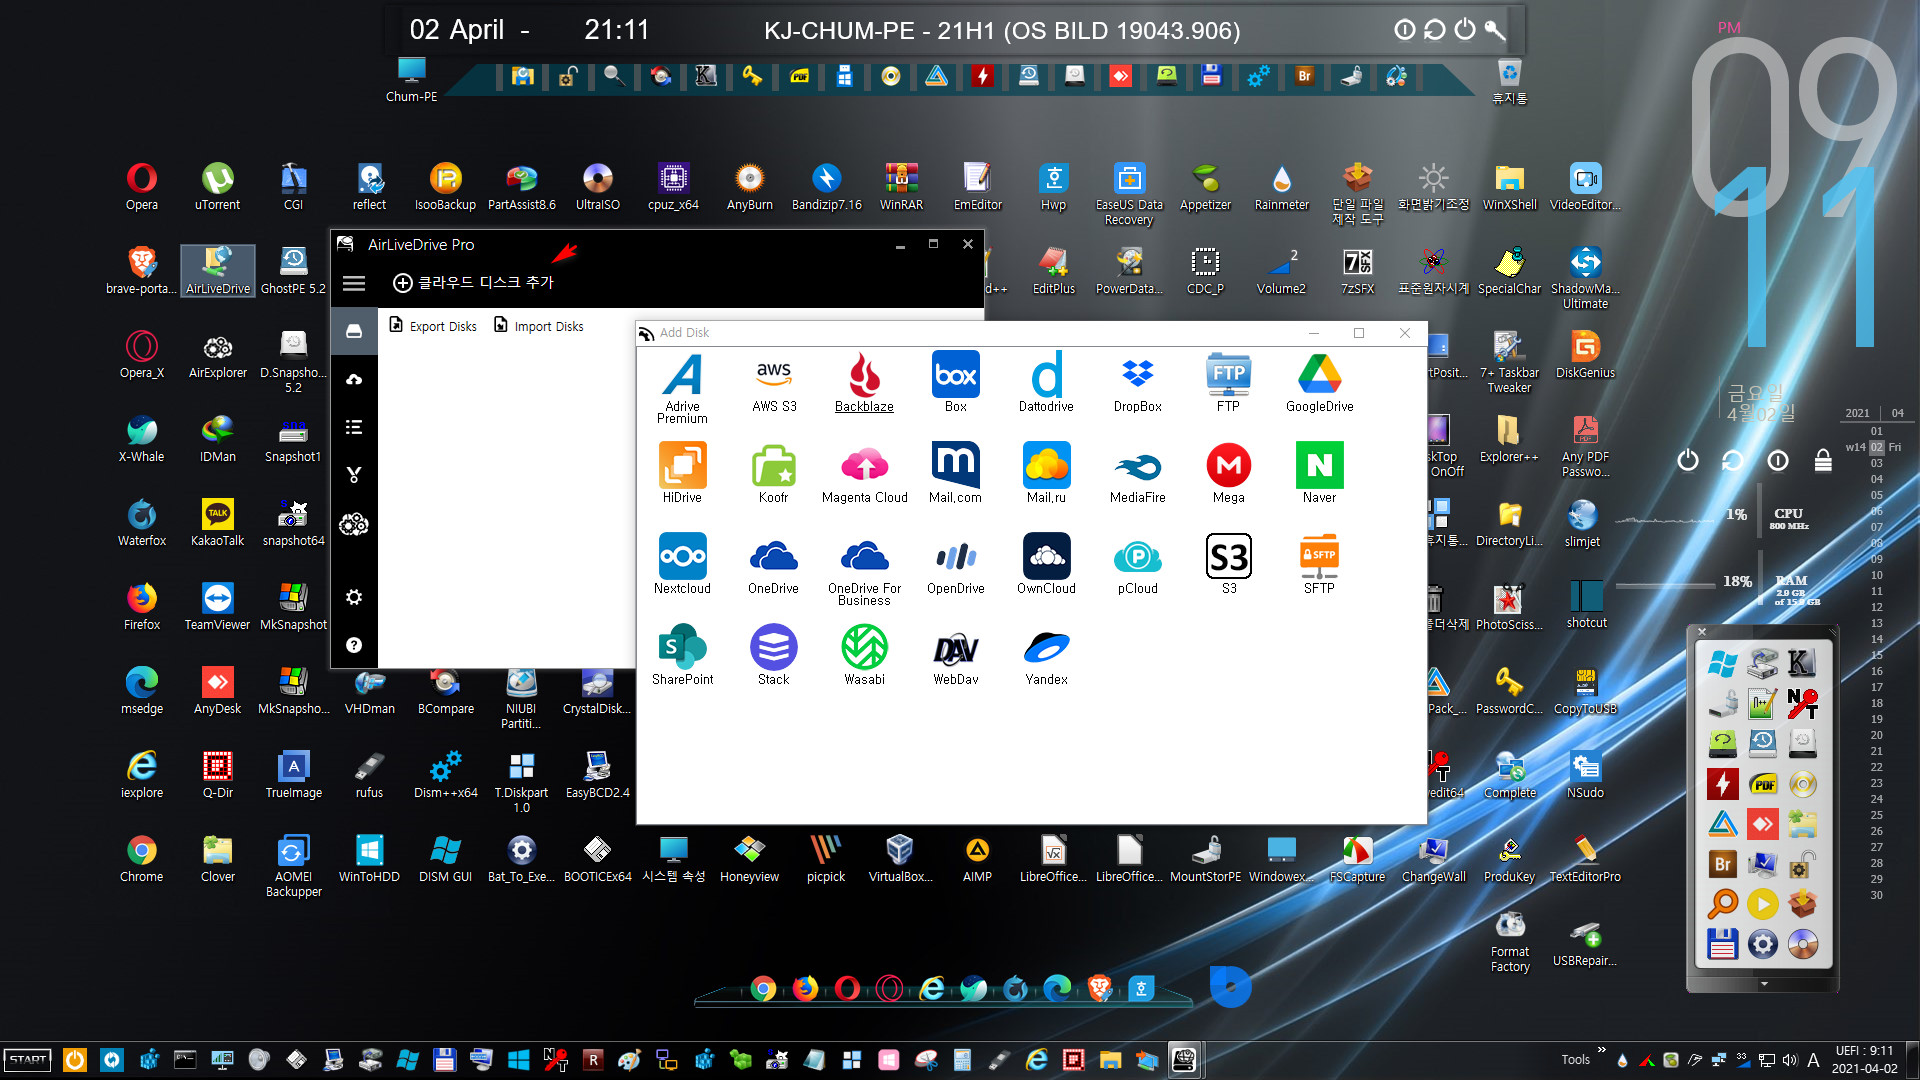This screenshot has height=1080, width=1920.
Task: Select Magenta Cloud provider
Action: coord(864,473)
